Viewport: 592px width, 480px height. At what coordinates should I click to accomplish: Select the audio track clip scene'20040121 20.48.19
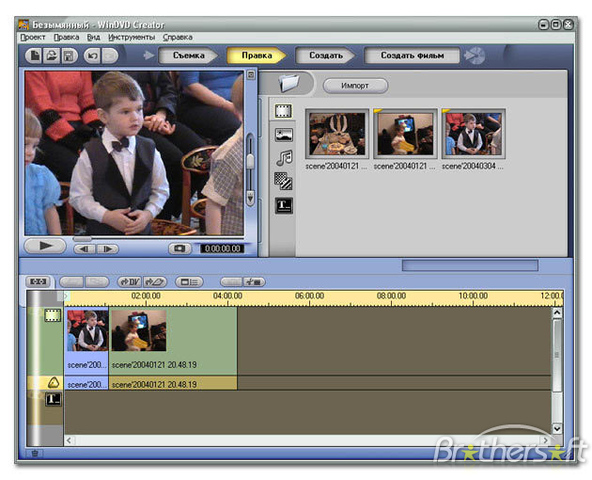click(173, 384)
